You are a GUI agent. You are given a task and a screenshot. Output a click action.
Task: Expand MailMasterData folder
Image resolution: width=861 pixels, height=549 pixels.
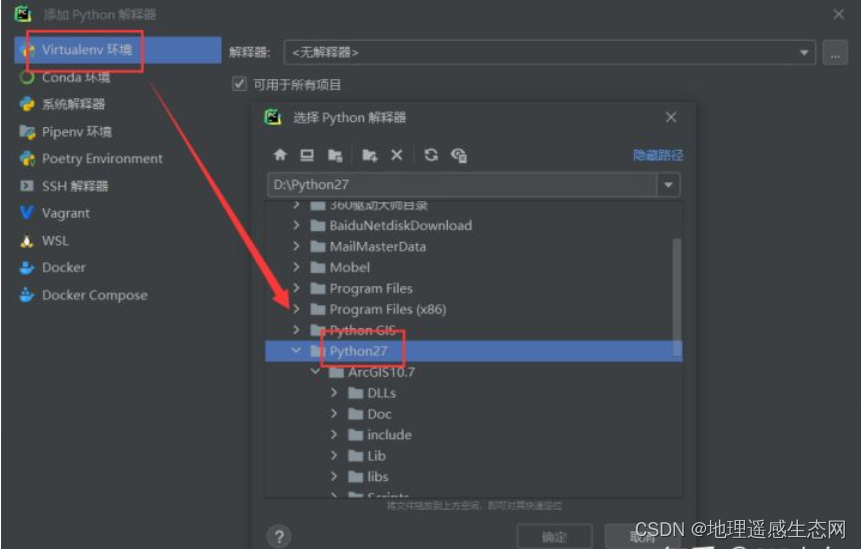tap(297, 246)
